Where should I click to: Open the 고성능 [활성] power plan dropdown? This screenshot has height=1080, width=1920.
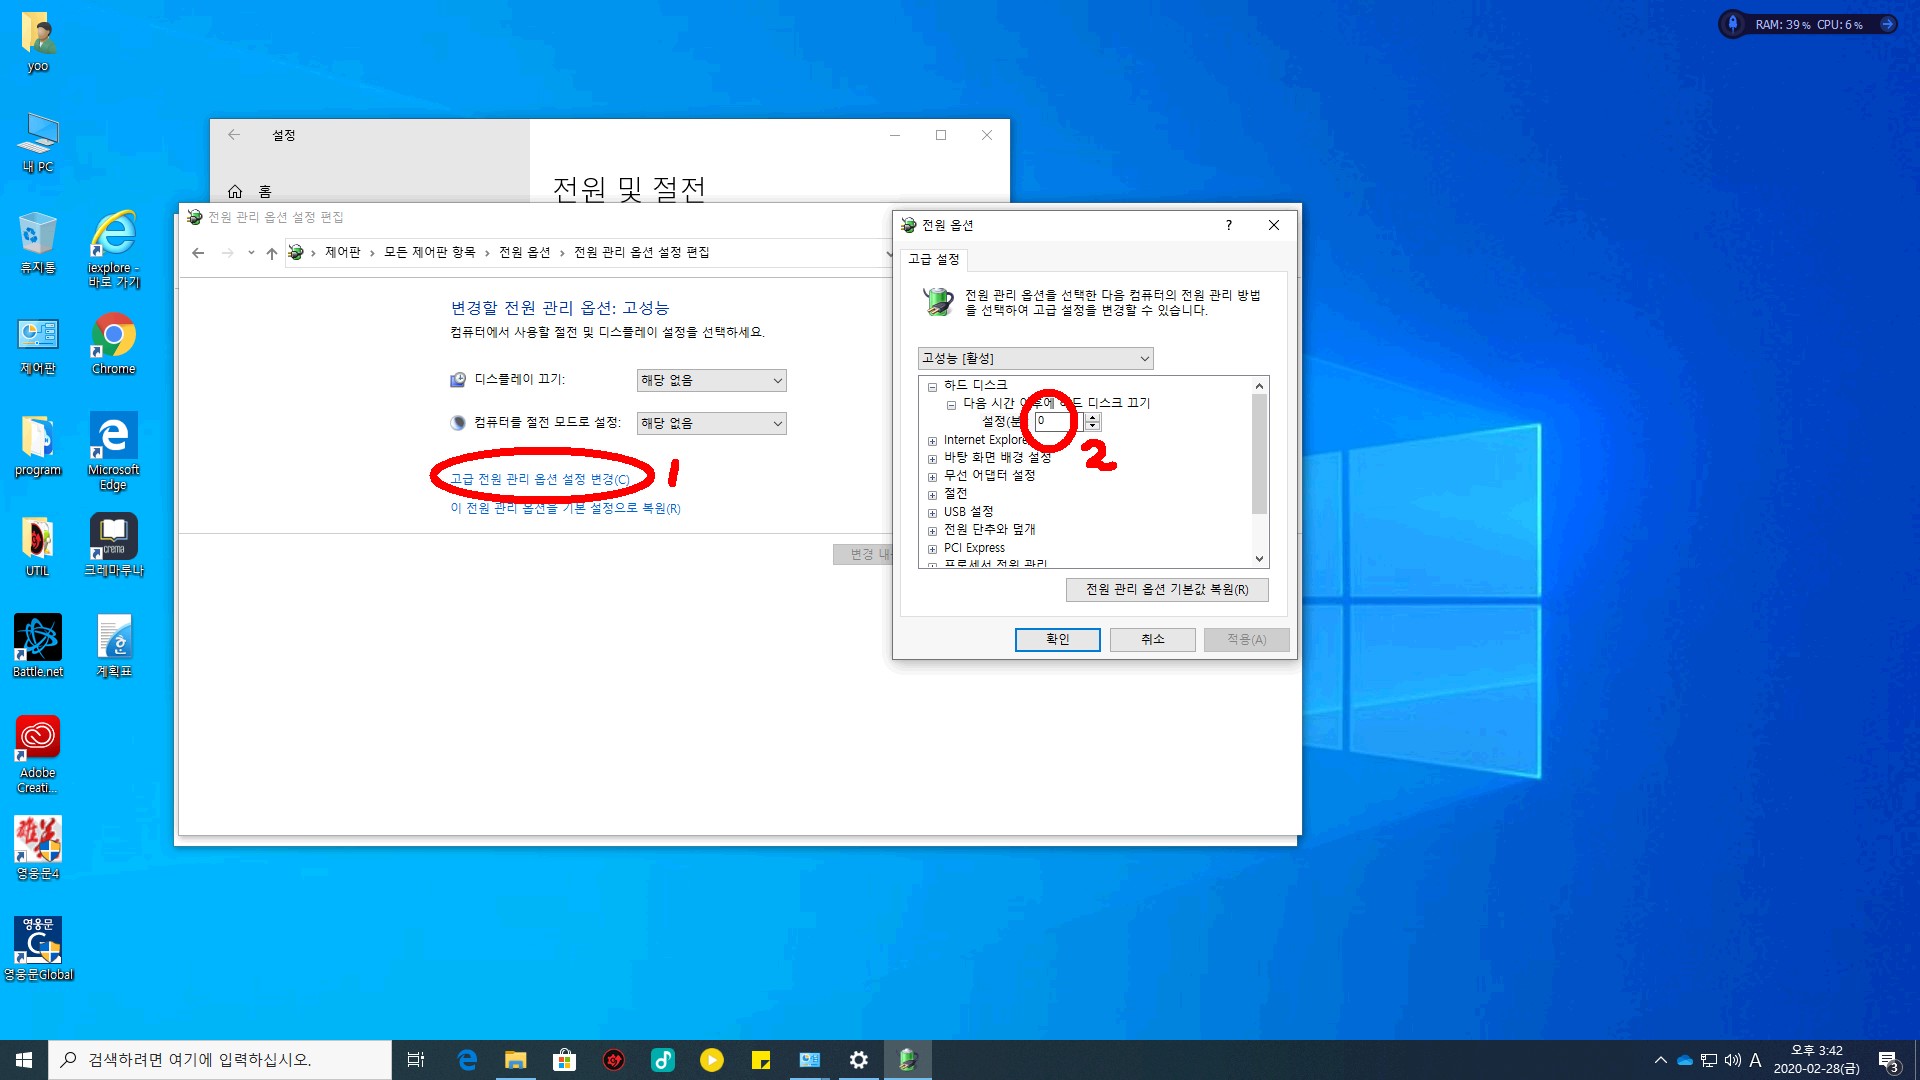(x=1035, y=358)
